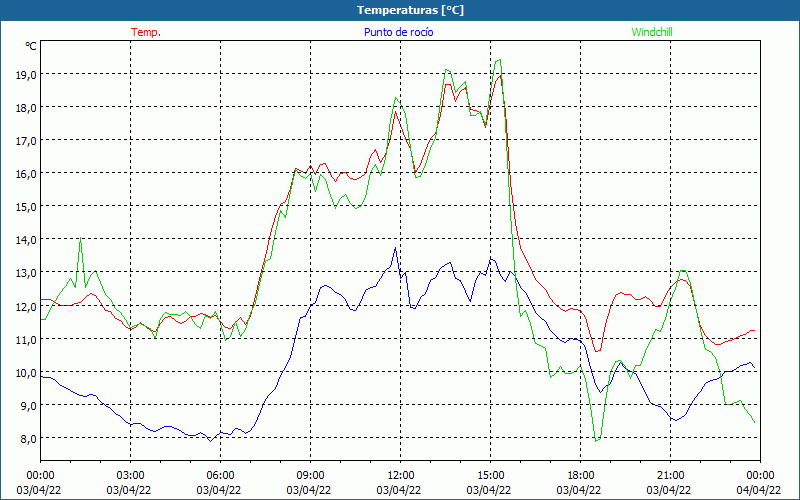Image resolution: width=800 pixels, height=500 pixels.
Task: Click the chart title 'Temperaturas [°C]'
Action: [410, 10]
